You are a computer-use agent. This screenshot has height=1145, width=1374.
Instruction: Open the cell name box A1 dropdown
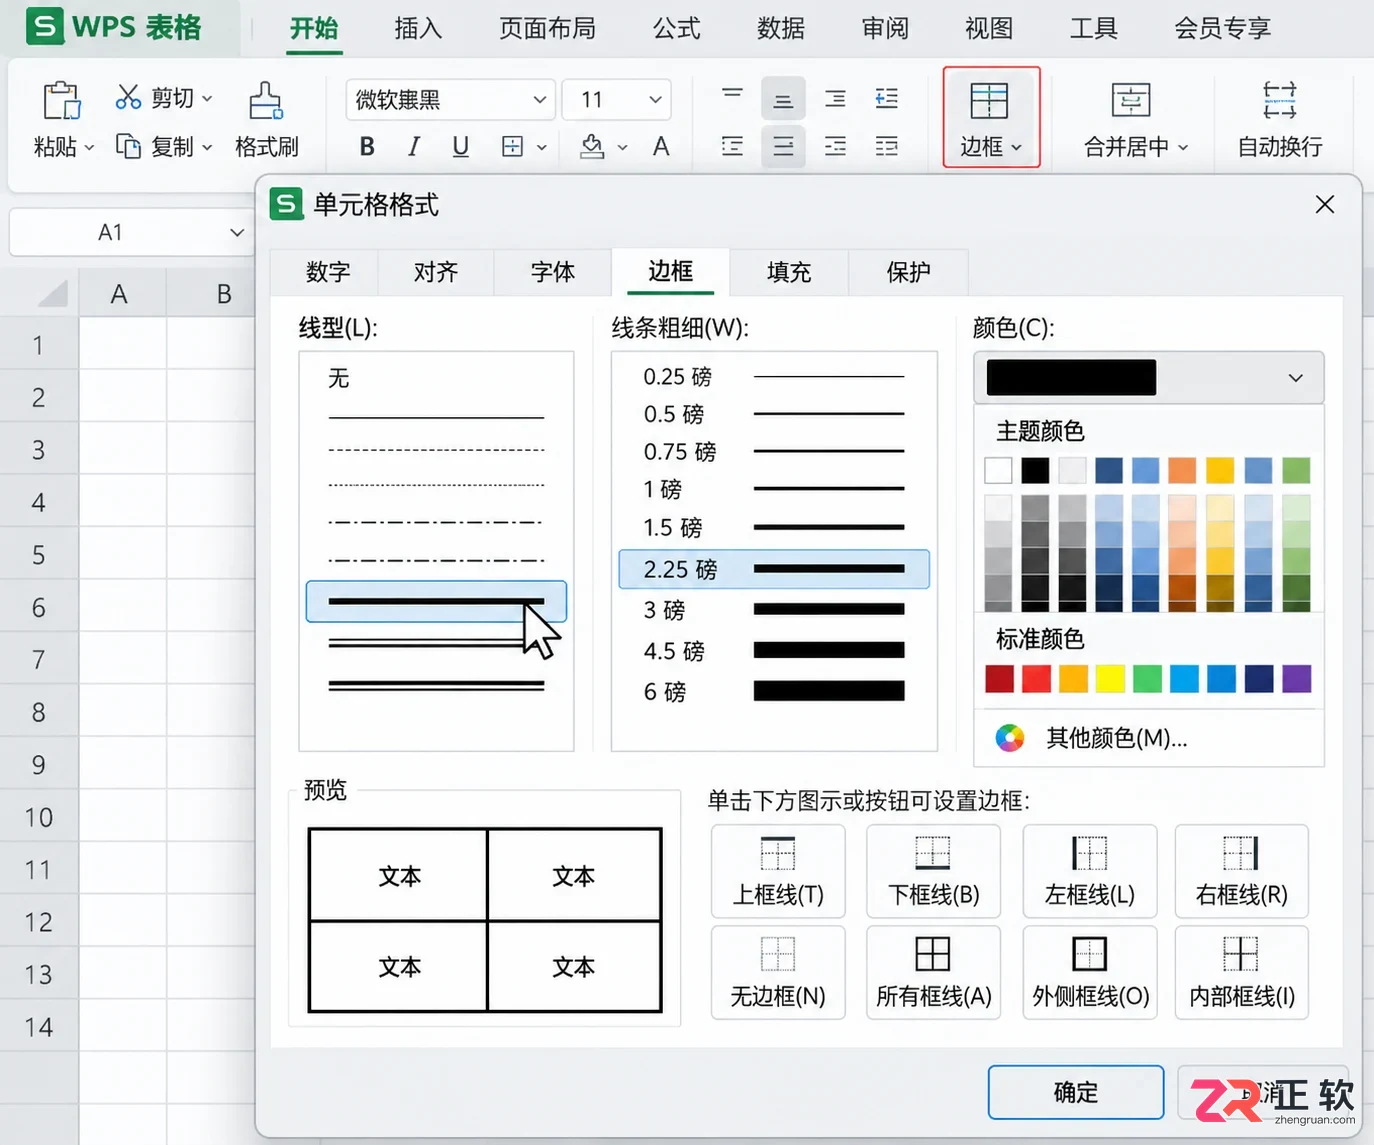[237, 233]
